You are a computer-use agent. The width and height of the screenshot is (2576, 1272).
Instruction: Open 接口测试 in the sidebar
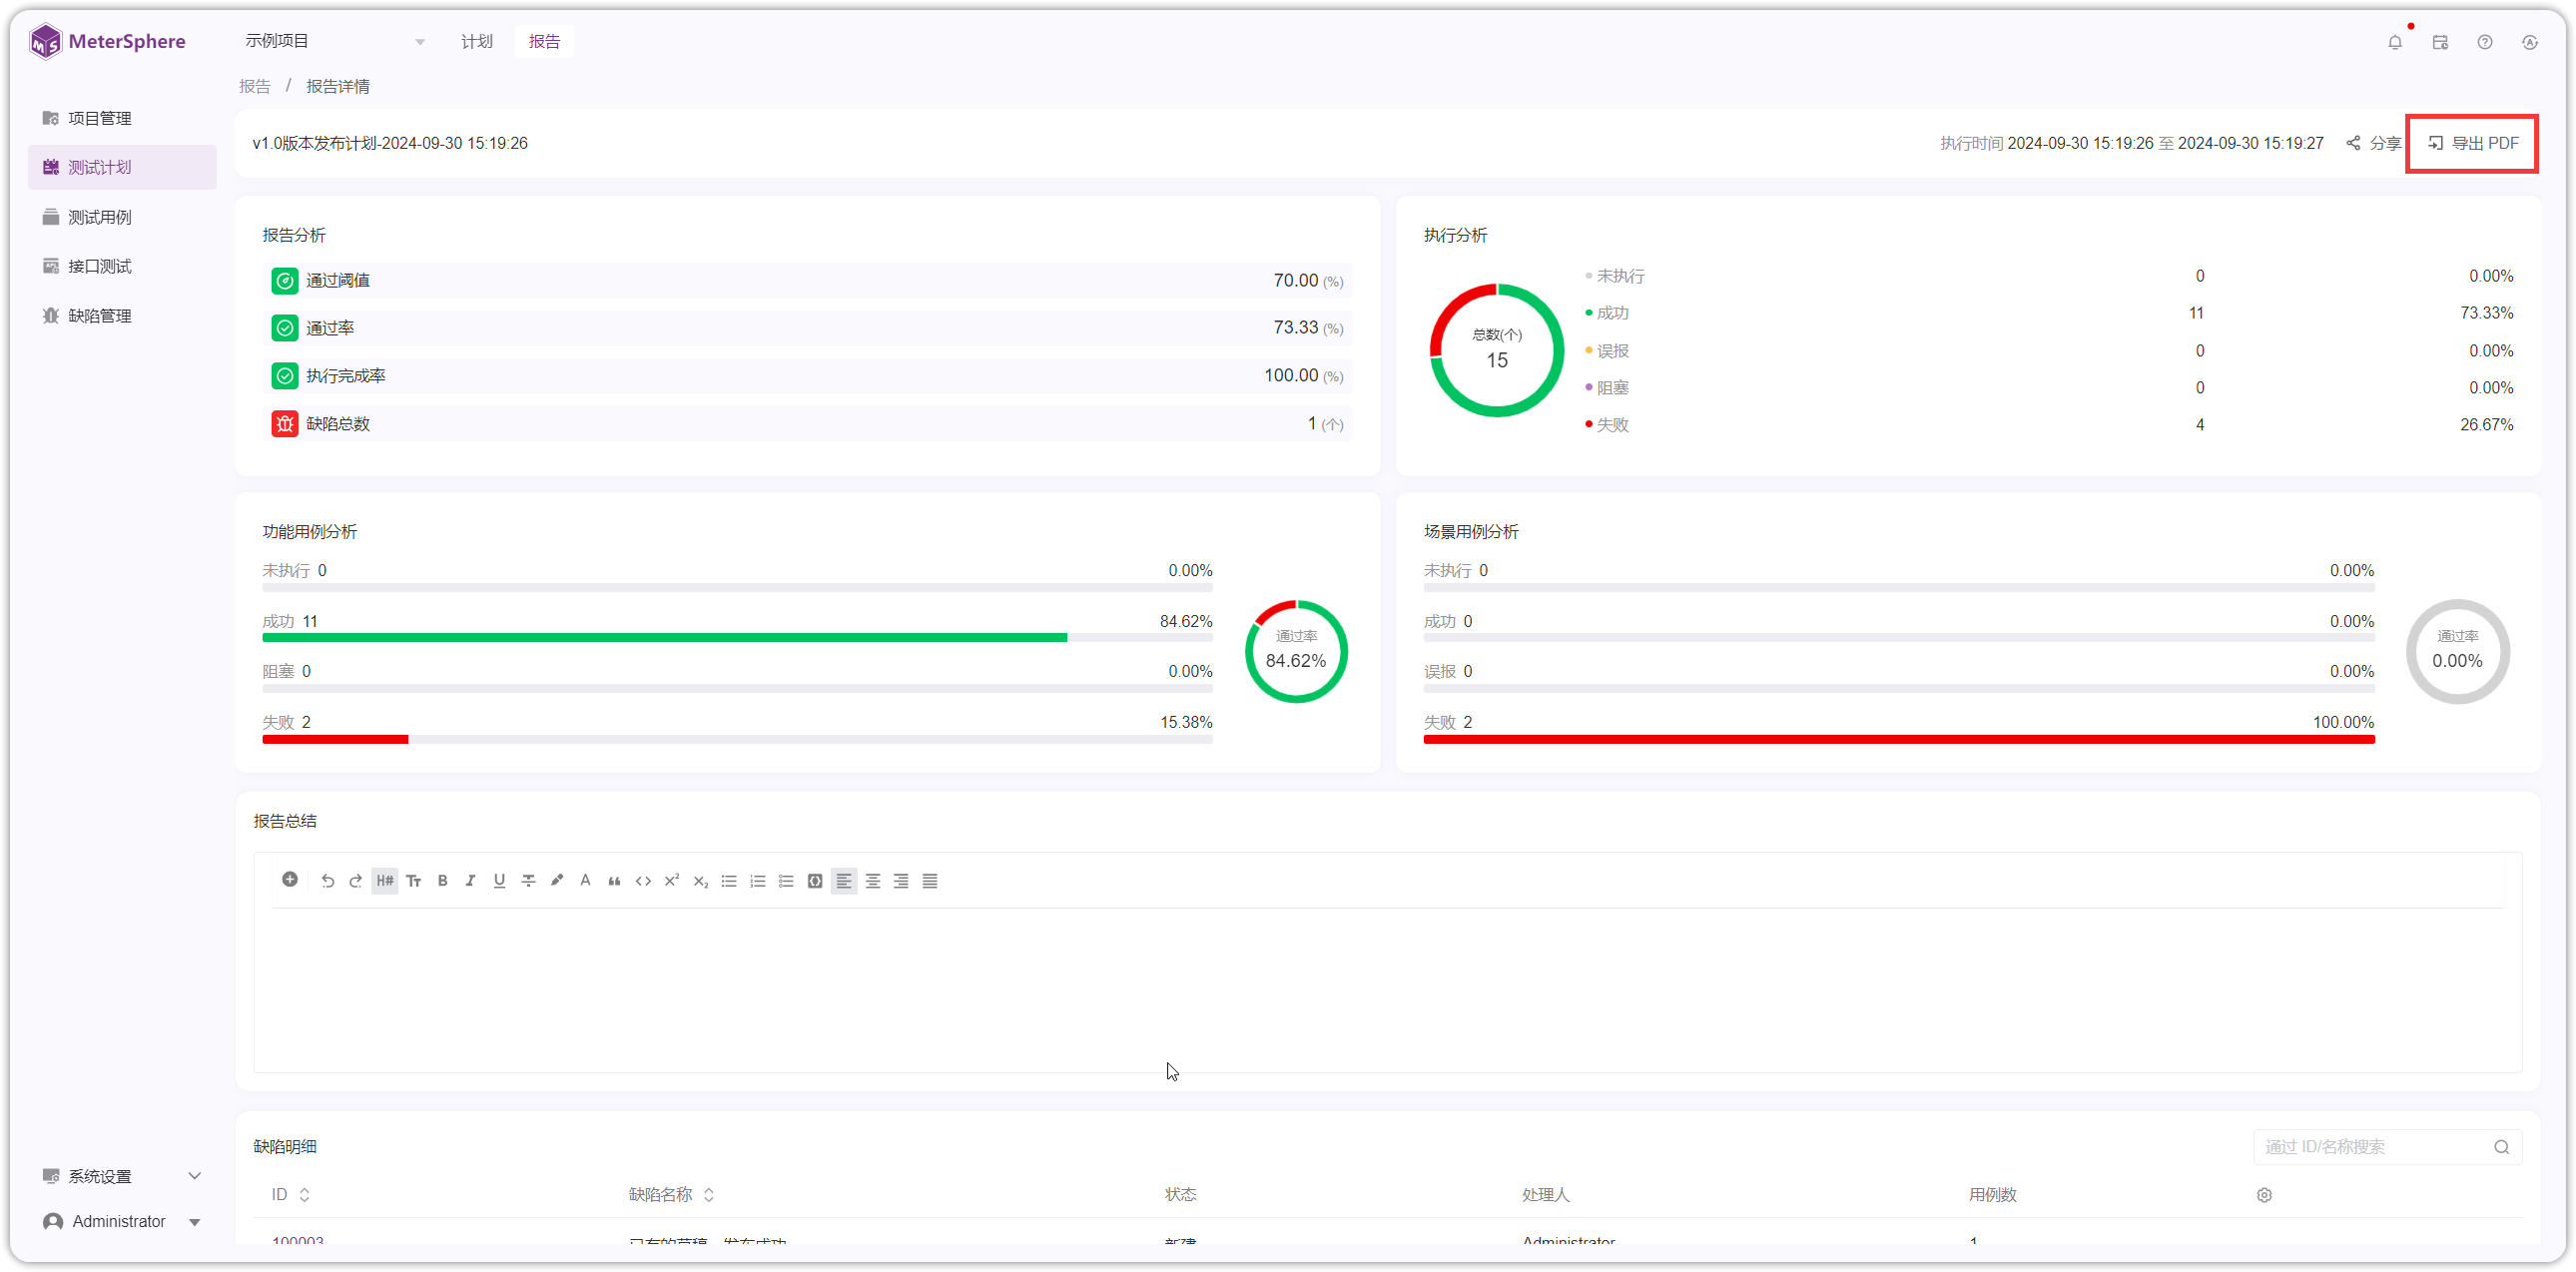point(122,266)
